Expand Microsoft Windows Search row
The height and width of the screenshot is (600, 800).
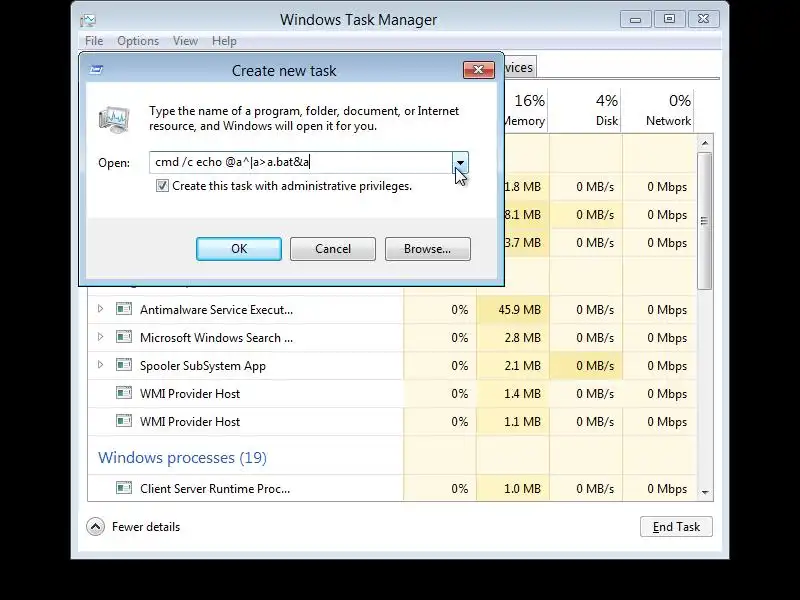tap(101, 337)
